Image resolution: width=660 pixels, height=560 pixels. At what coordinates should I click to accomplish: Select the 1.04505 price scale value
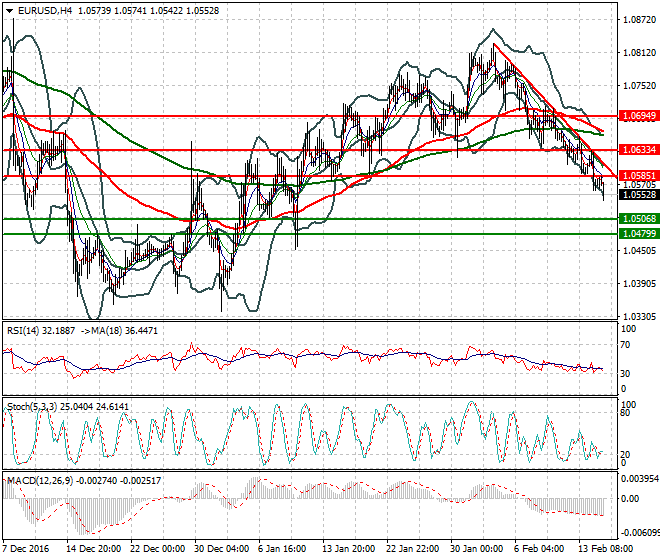(639, 250)
